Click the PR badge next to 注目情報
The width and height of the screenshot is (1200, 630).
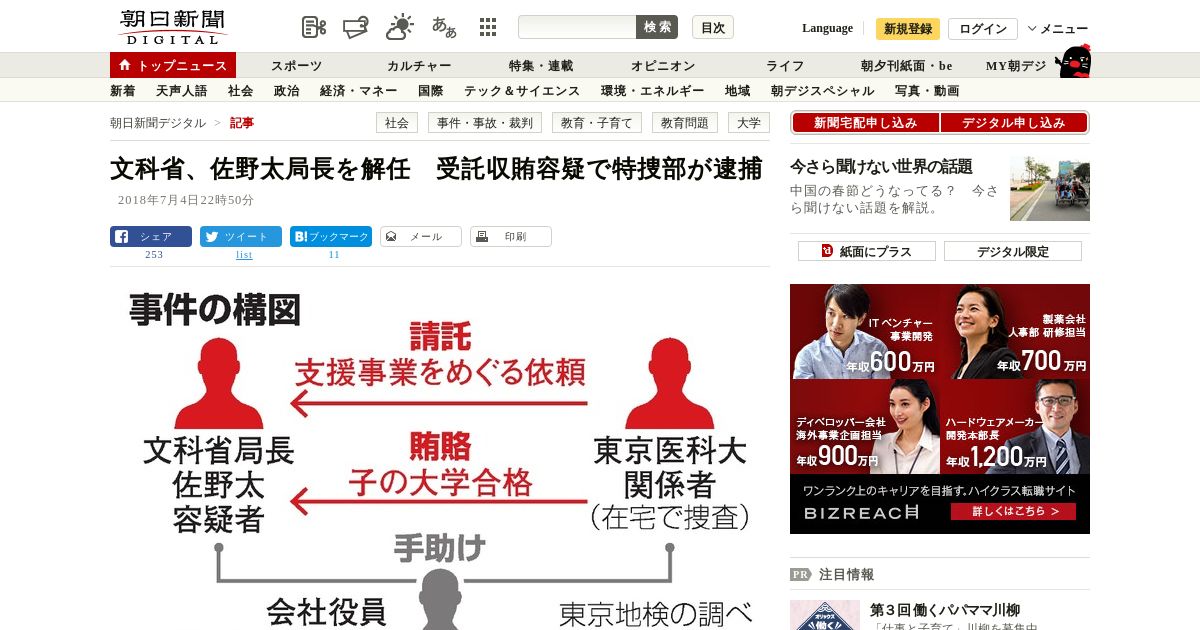[800, 575]
